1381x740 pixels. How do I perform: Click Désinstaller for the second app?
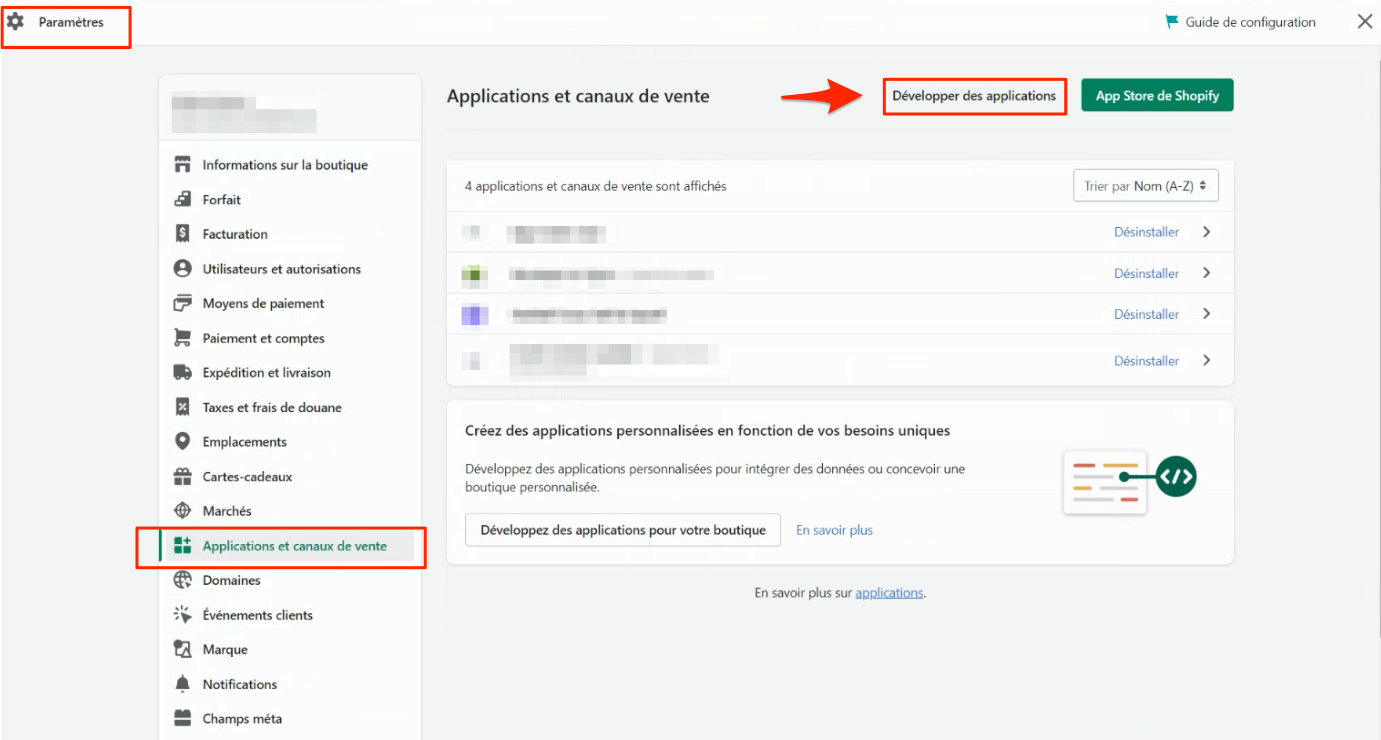click(1146, 273)
